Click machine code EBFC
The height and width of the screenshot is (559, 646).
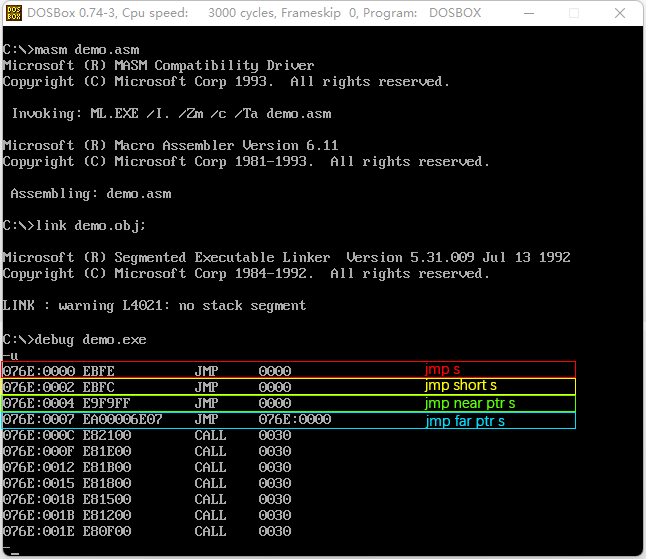pyautogui.click(x=98, y=387)
